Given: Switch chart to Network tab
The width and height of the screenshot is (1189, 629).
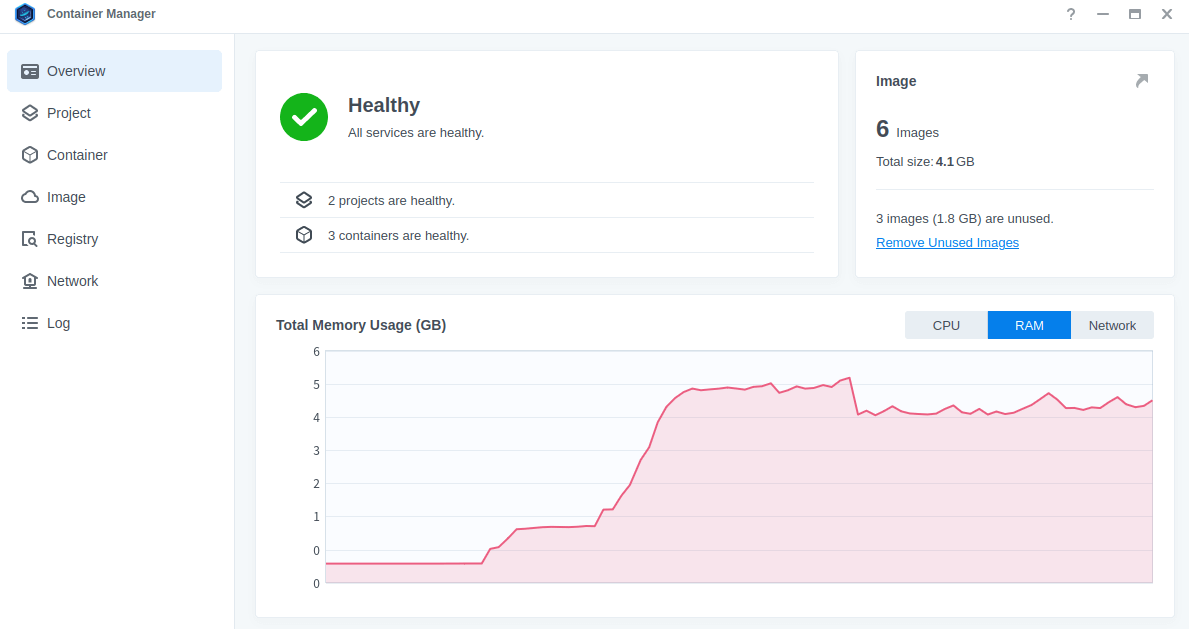Looking at the screenshot, I should [1112, 325].
